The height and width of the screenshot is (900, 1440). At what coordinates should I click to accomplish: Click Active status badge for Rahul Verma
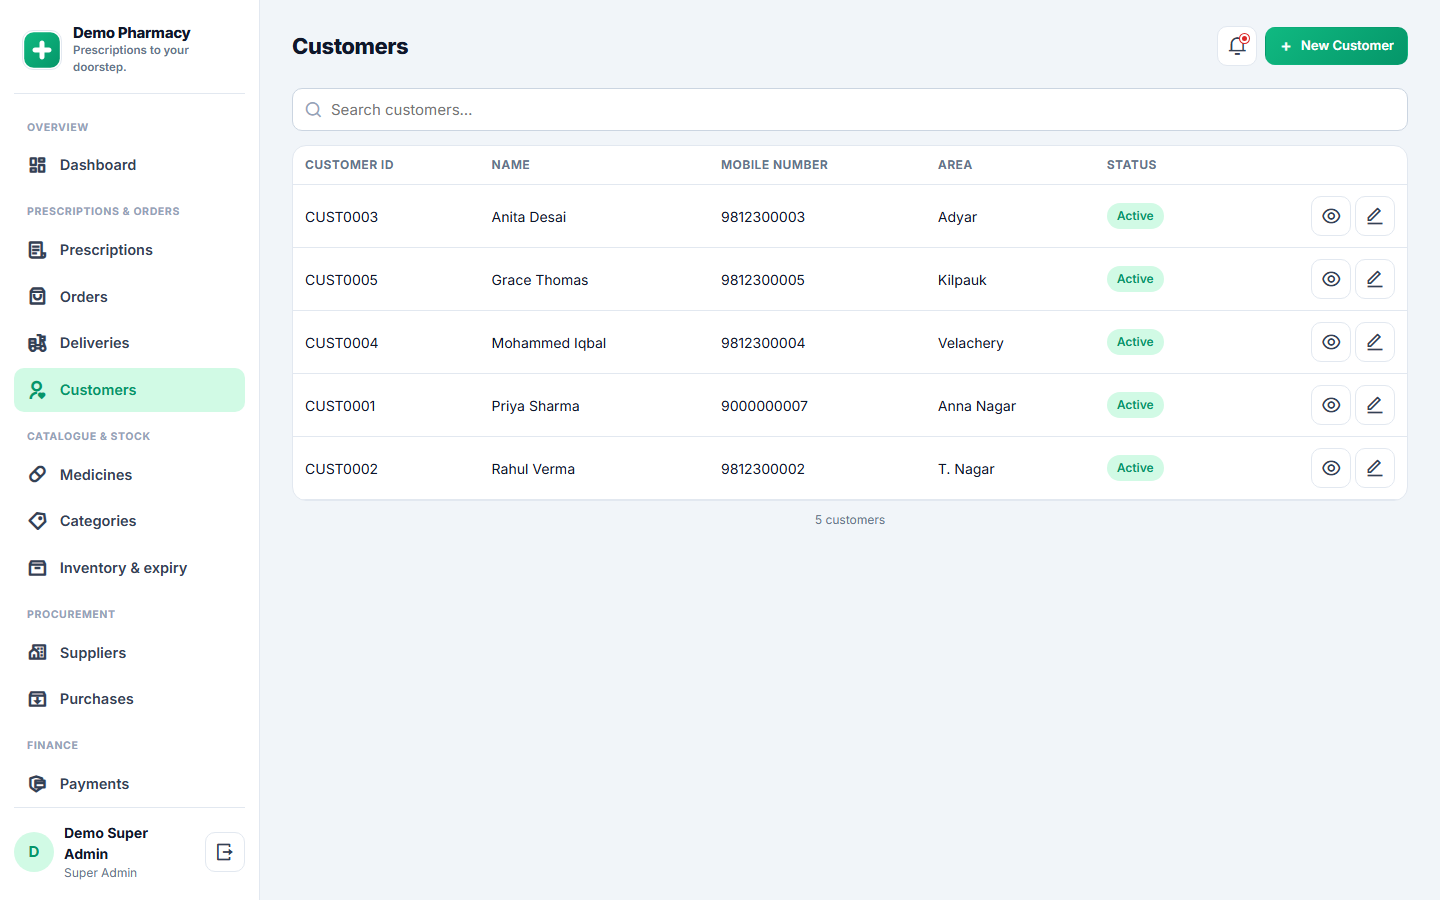coord(1135,468)
